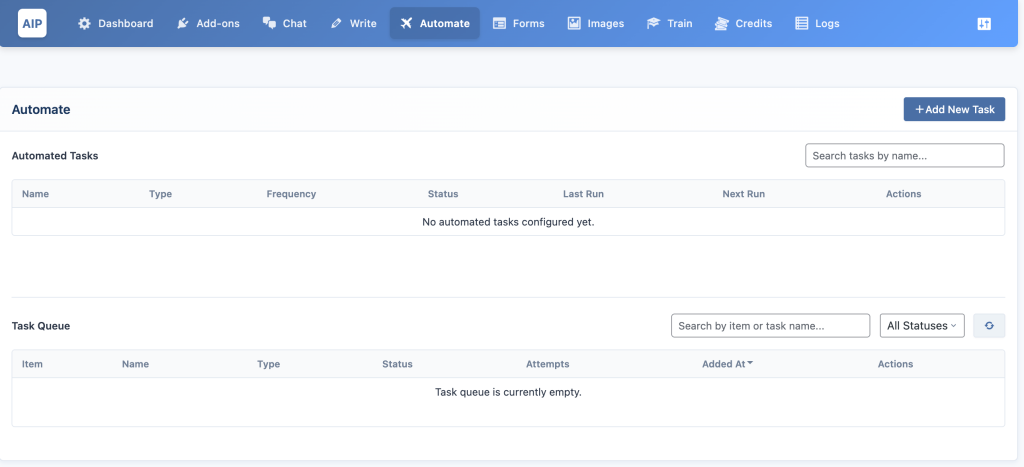Click the sync arrows icon in top bar

point(984,24)
